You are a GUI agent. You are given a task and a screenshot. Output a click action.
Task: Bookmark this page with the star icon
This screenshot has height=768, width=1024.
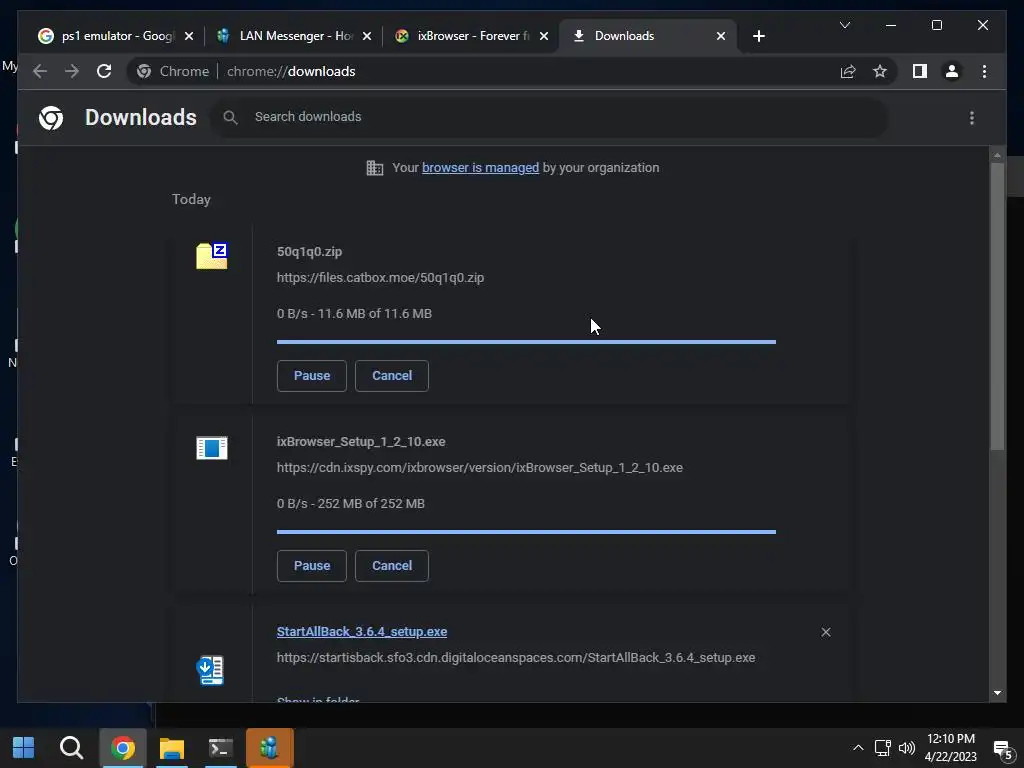(880, 71)
